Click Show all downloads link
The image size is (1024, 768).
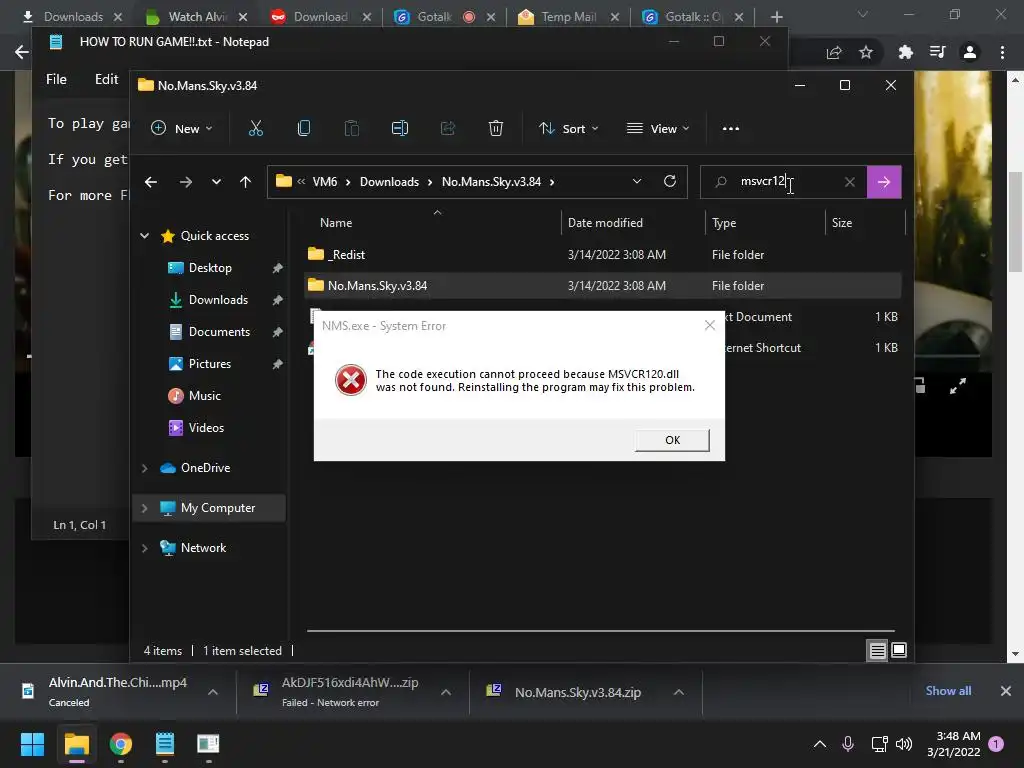(x=948, y=691)
